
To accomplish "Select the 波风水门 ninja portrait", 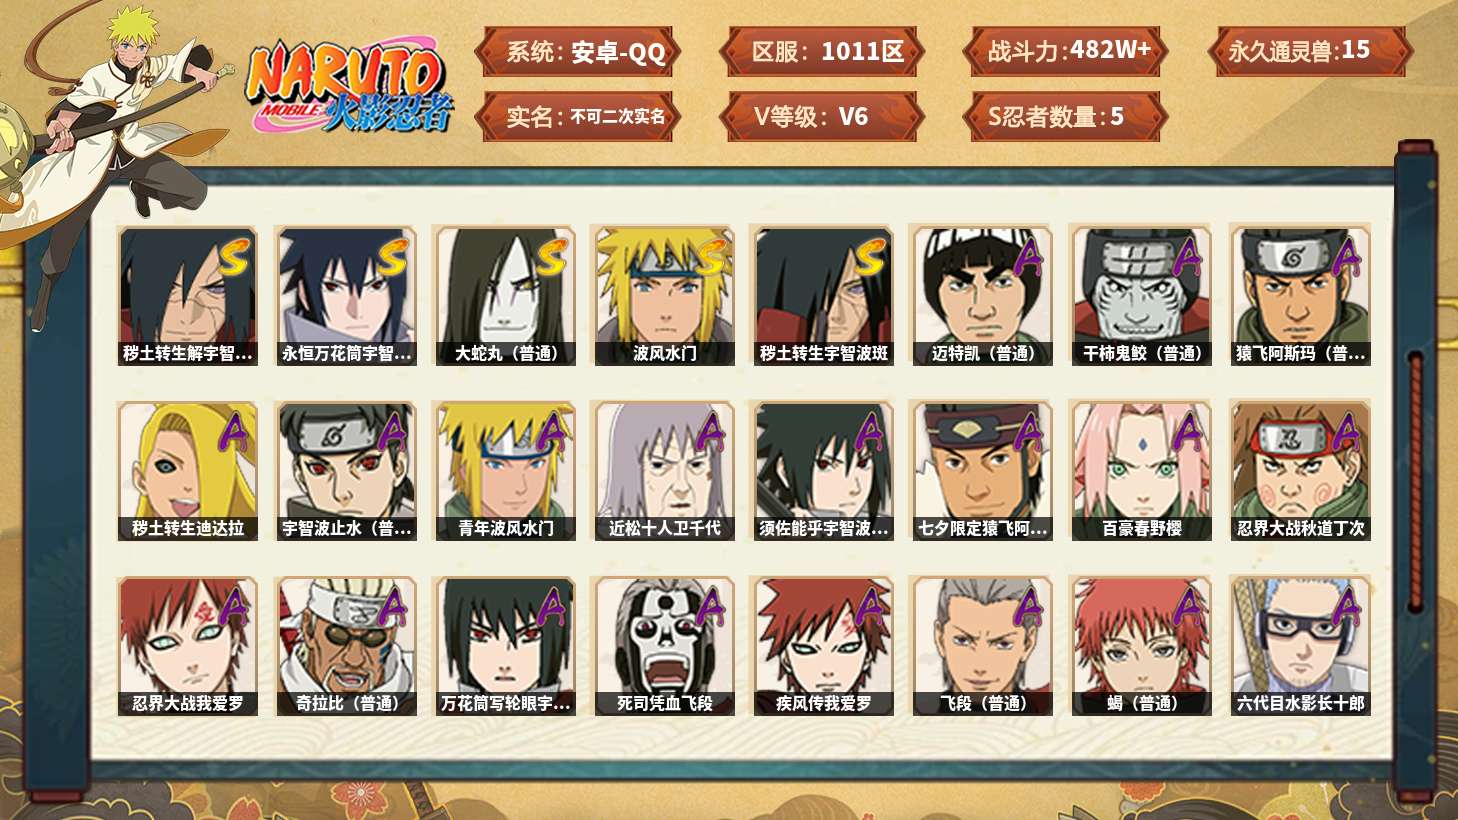I will click(x=664, y=296).
